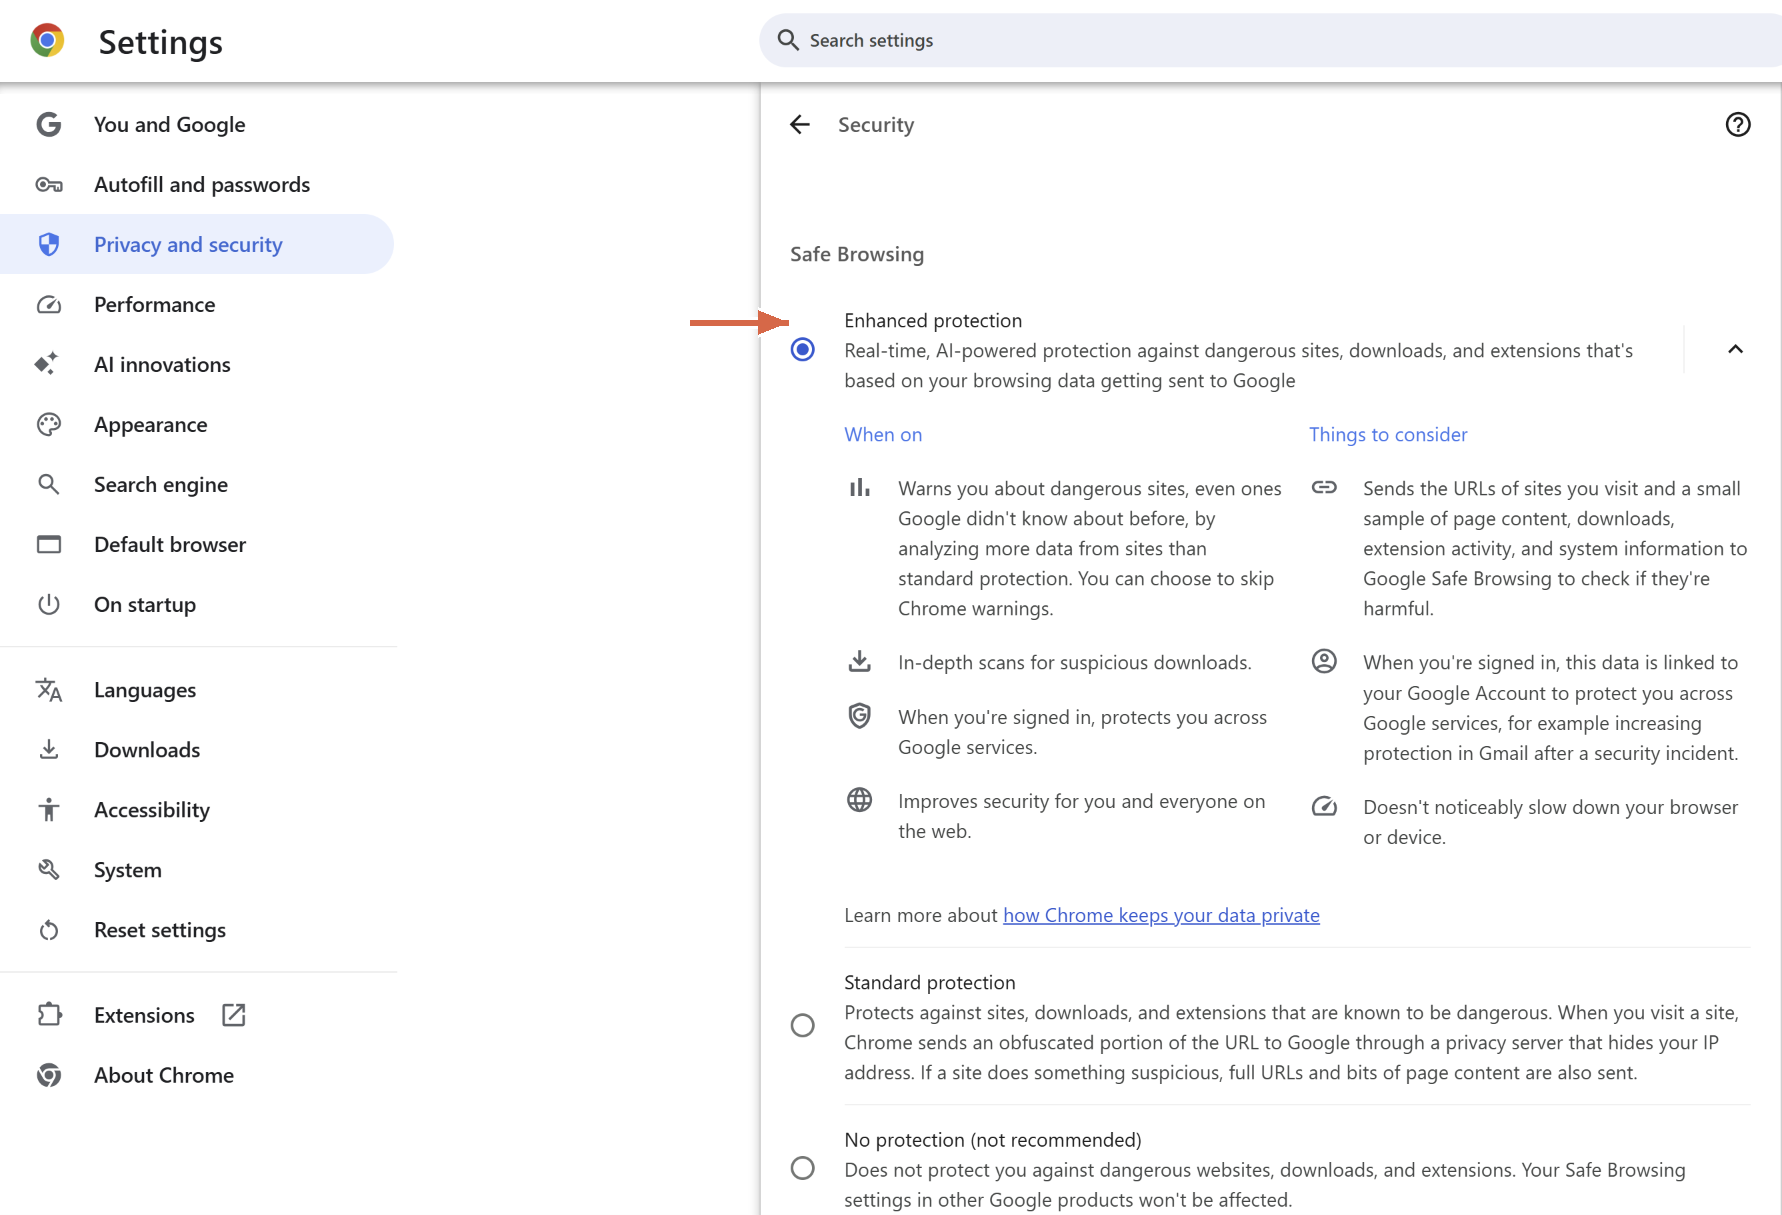Click the 'Enhanced protection' title text

tap(933, 320)
